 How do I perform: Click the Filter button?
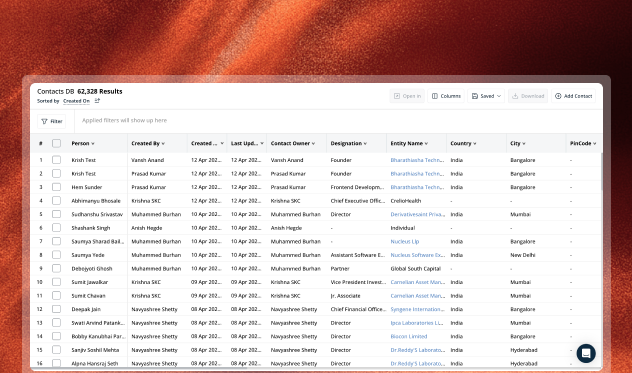[x=52, y=121]
